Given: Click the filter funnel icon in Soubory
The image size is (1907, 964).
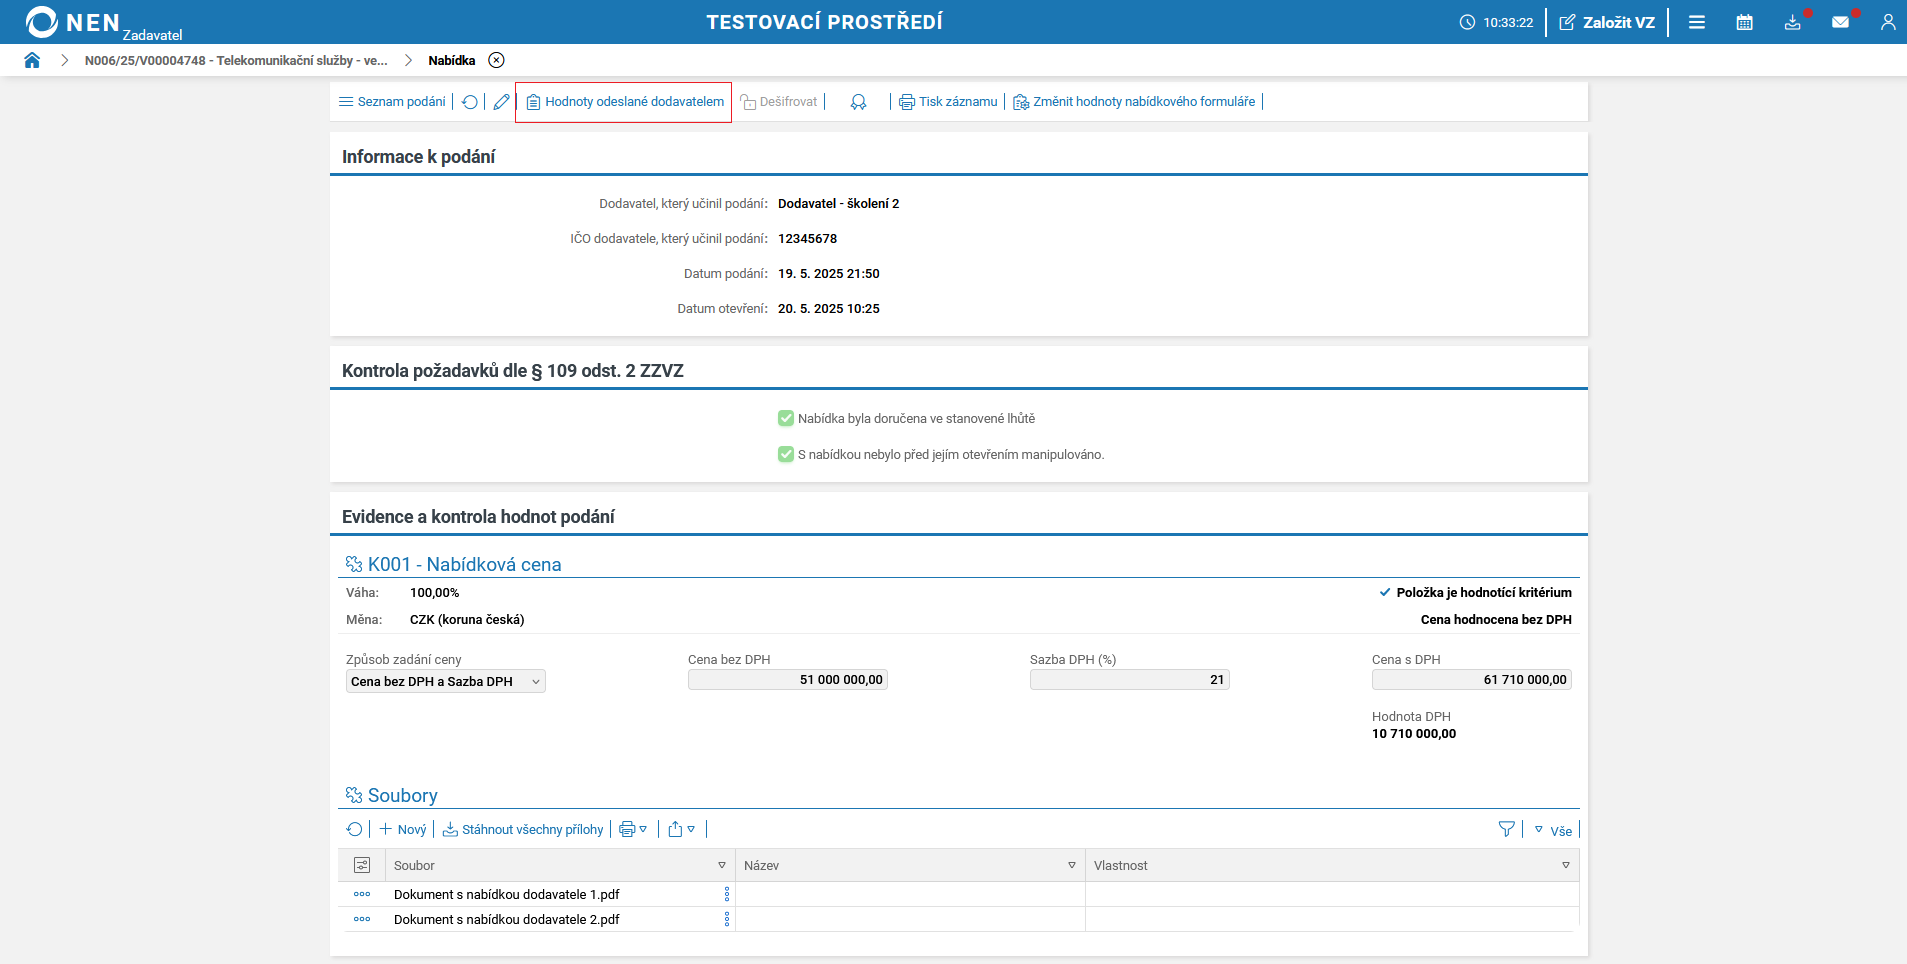Looking at the screenshot, I should pyautogui.click(x=1506, y=829).
